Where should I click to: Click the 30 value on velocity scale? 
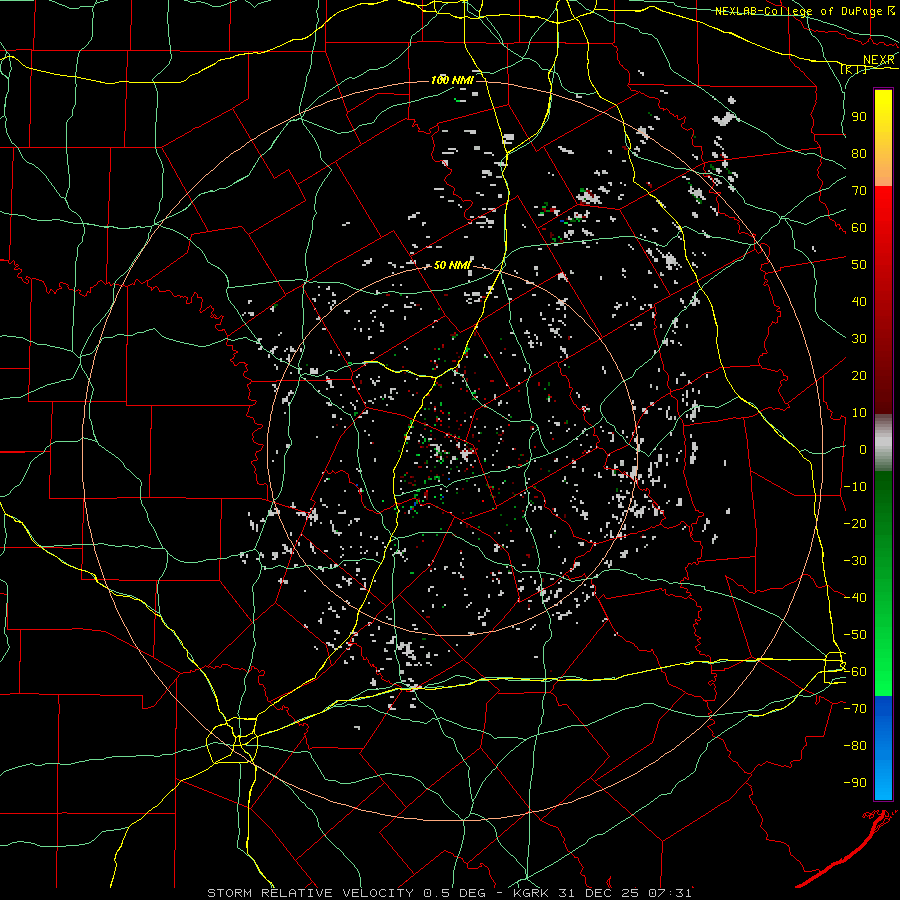pos(859,339)
